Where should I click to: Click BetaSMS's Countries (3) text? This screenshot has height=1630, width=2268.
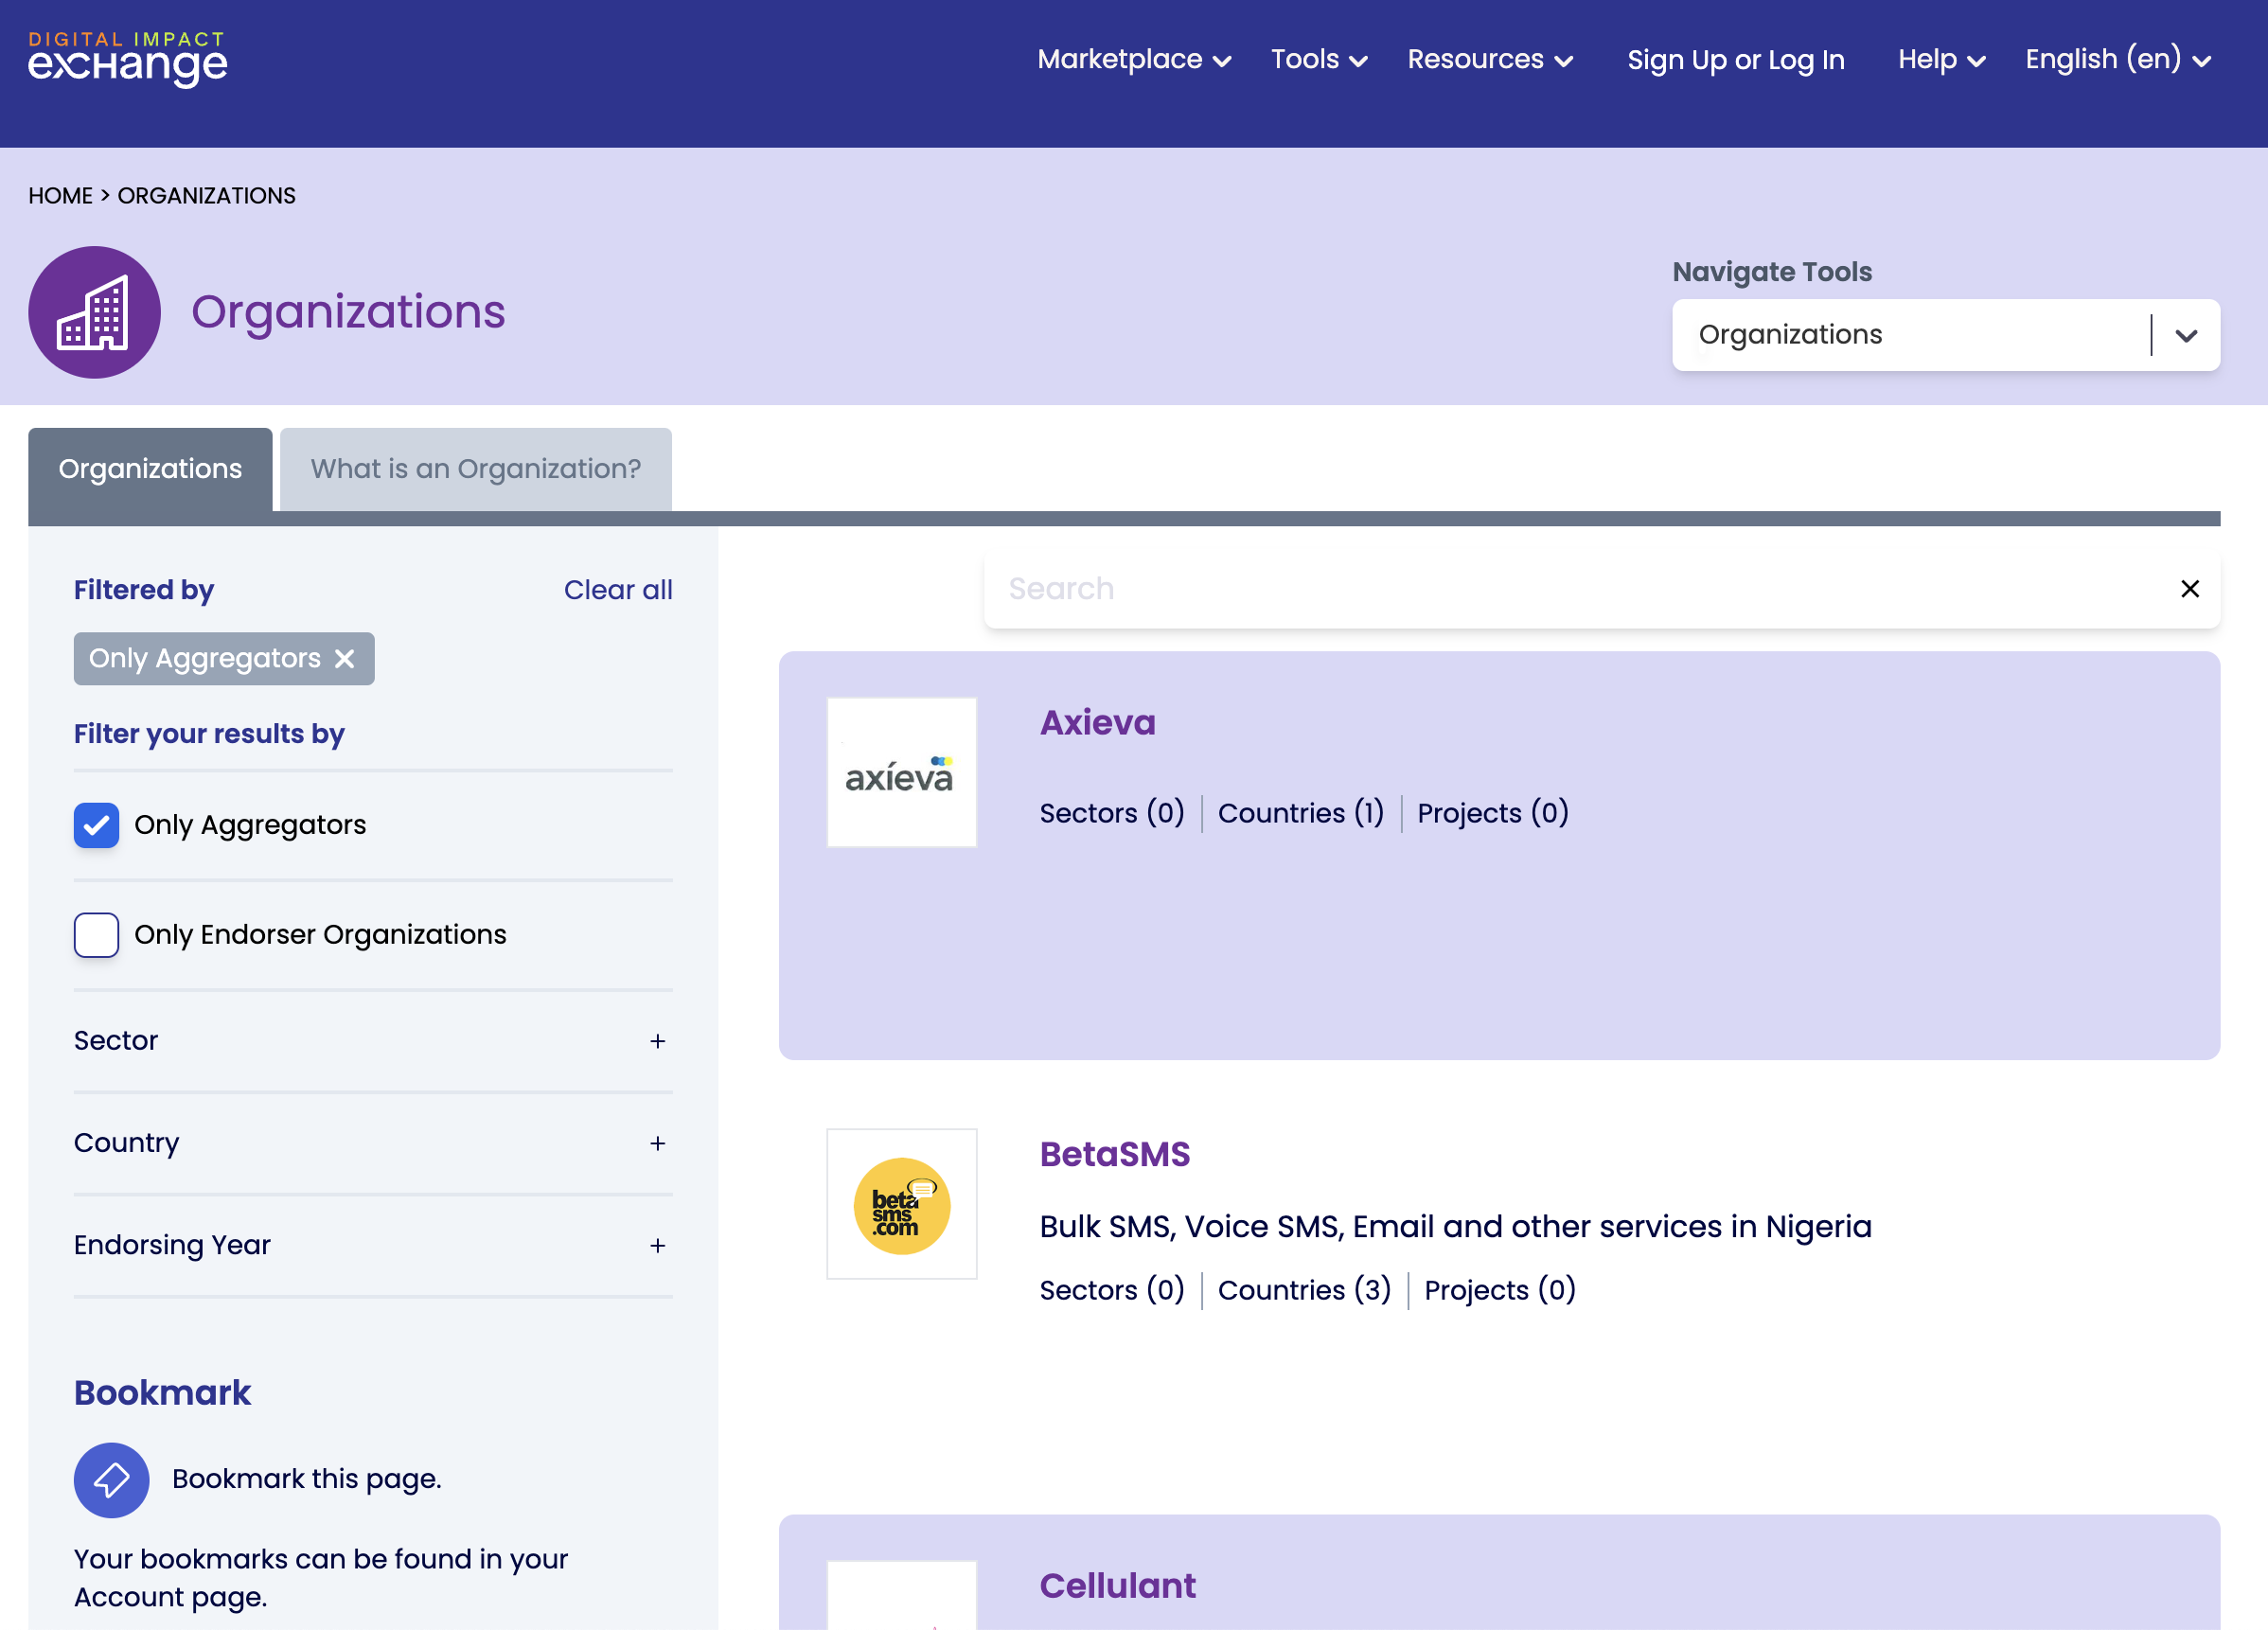point(1304,1290)
